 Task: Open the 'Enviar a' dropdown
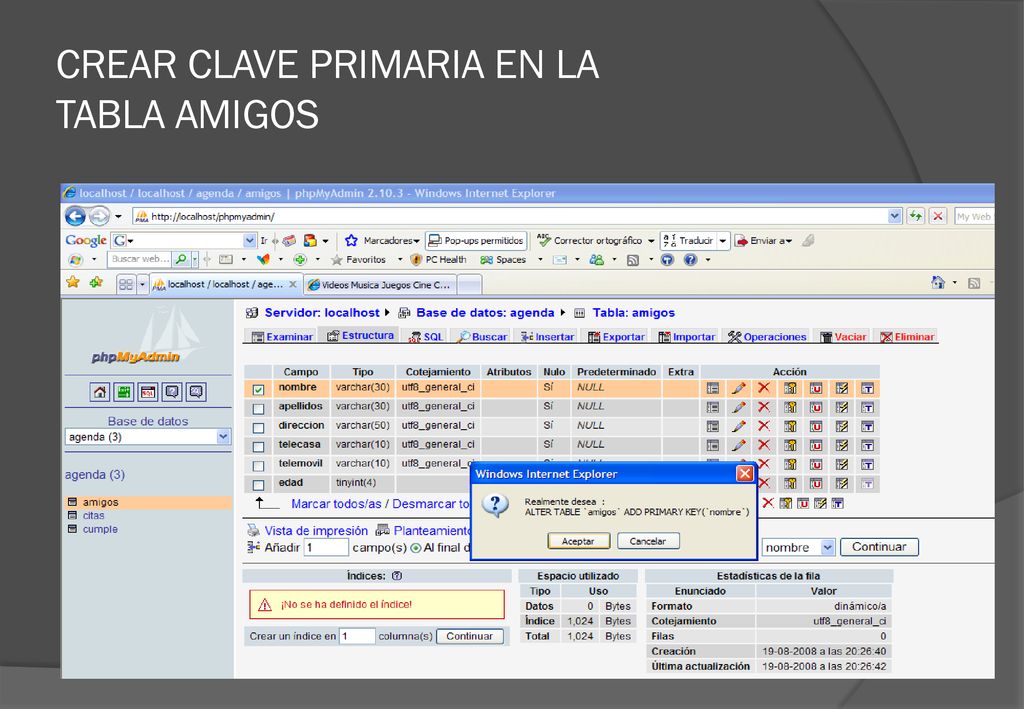point(789,241)
